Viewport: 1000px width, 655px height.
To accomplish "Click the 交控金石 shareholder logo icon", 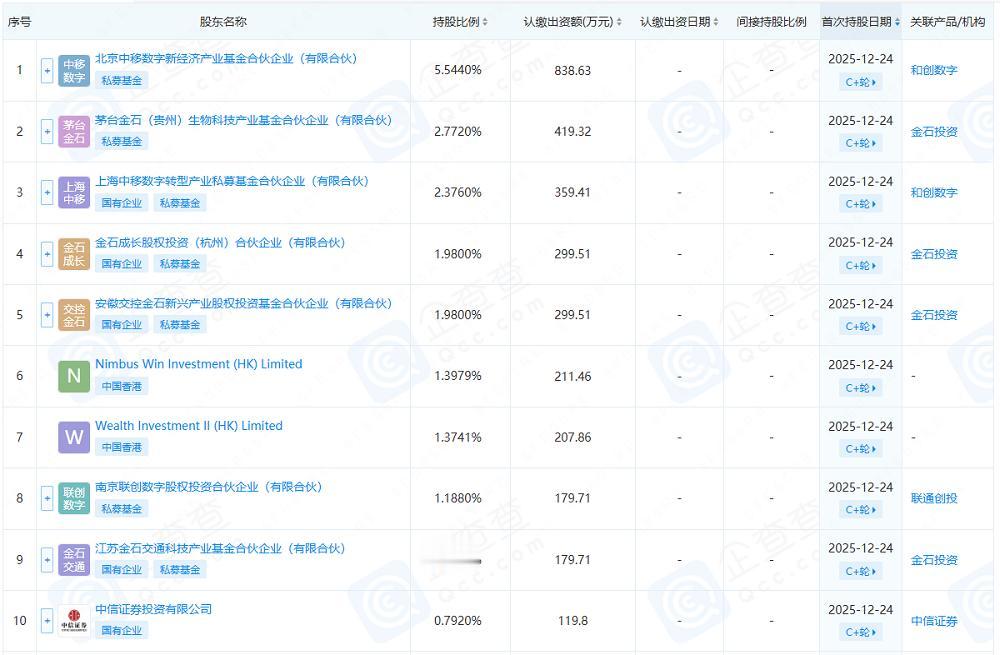I will (74, 315).
